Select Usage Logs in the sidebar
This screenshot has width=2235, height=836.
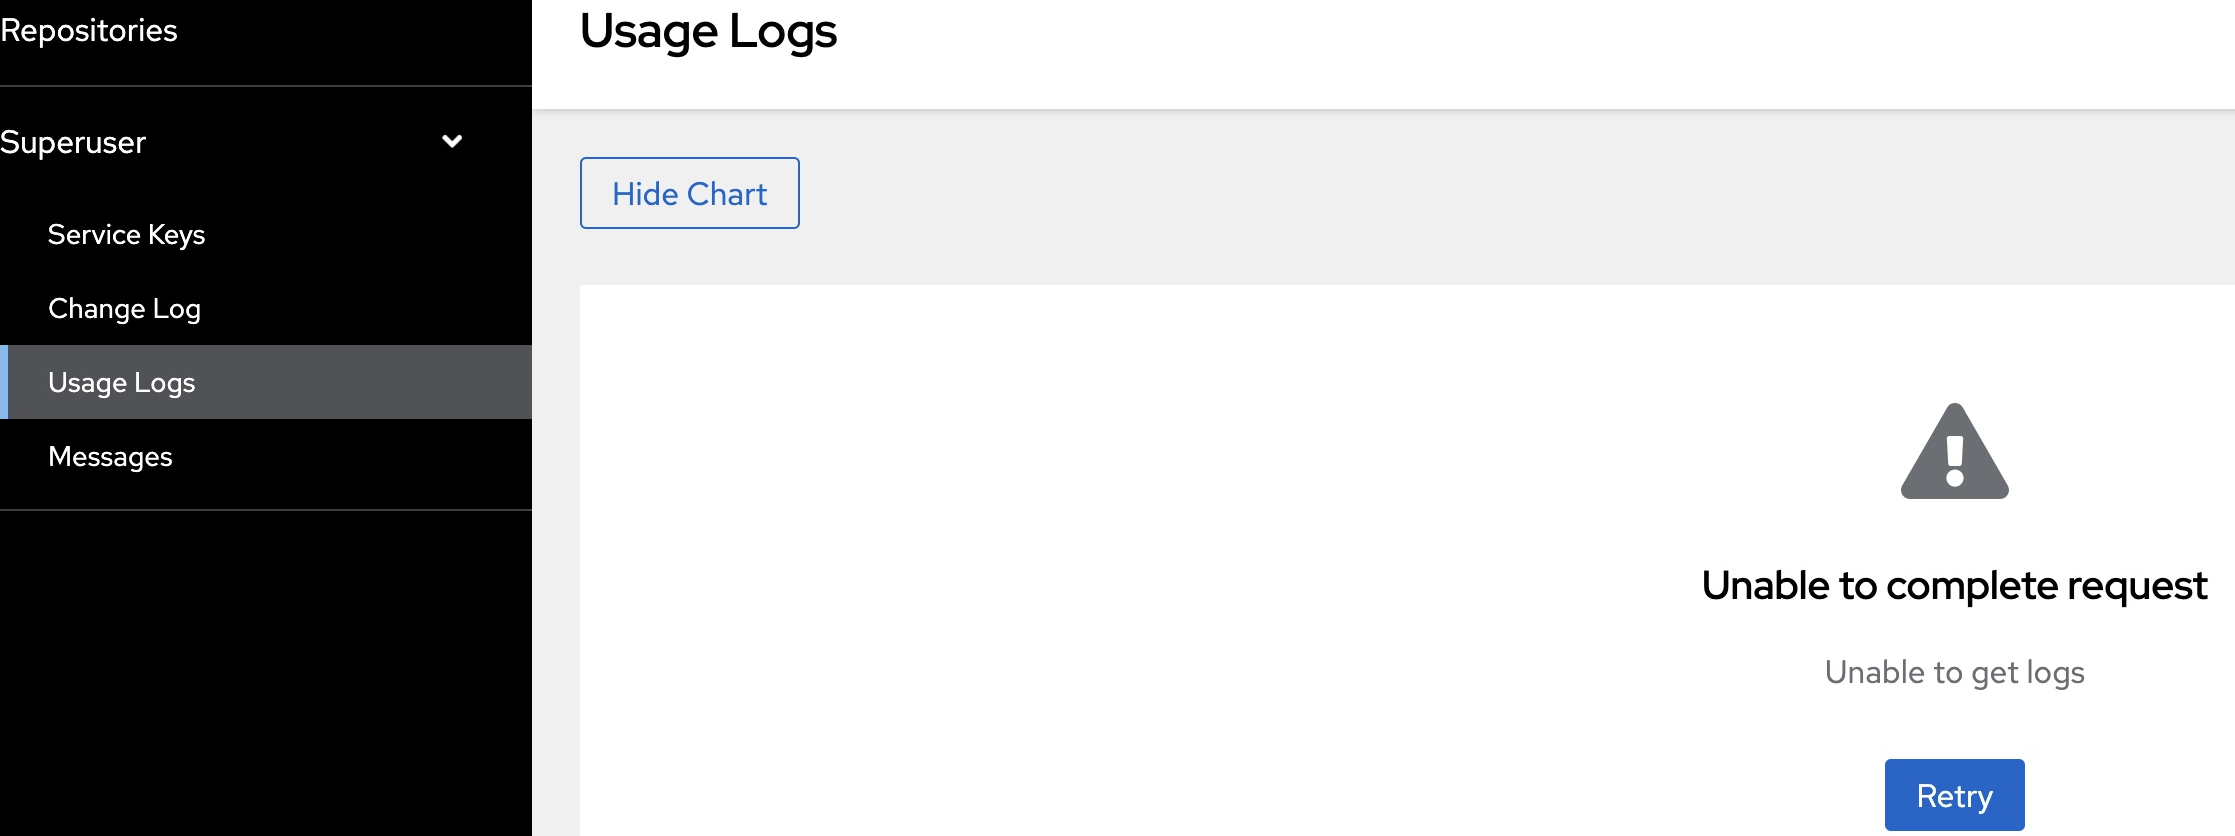122,382
